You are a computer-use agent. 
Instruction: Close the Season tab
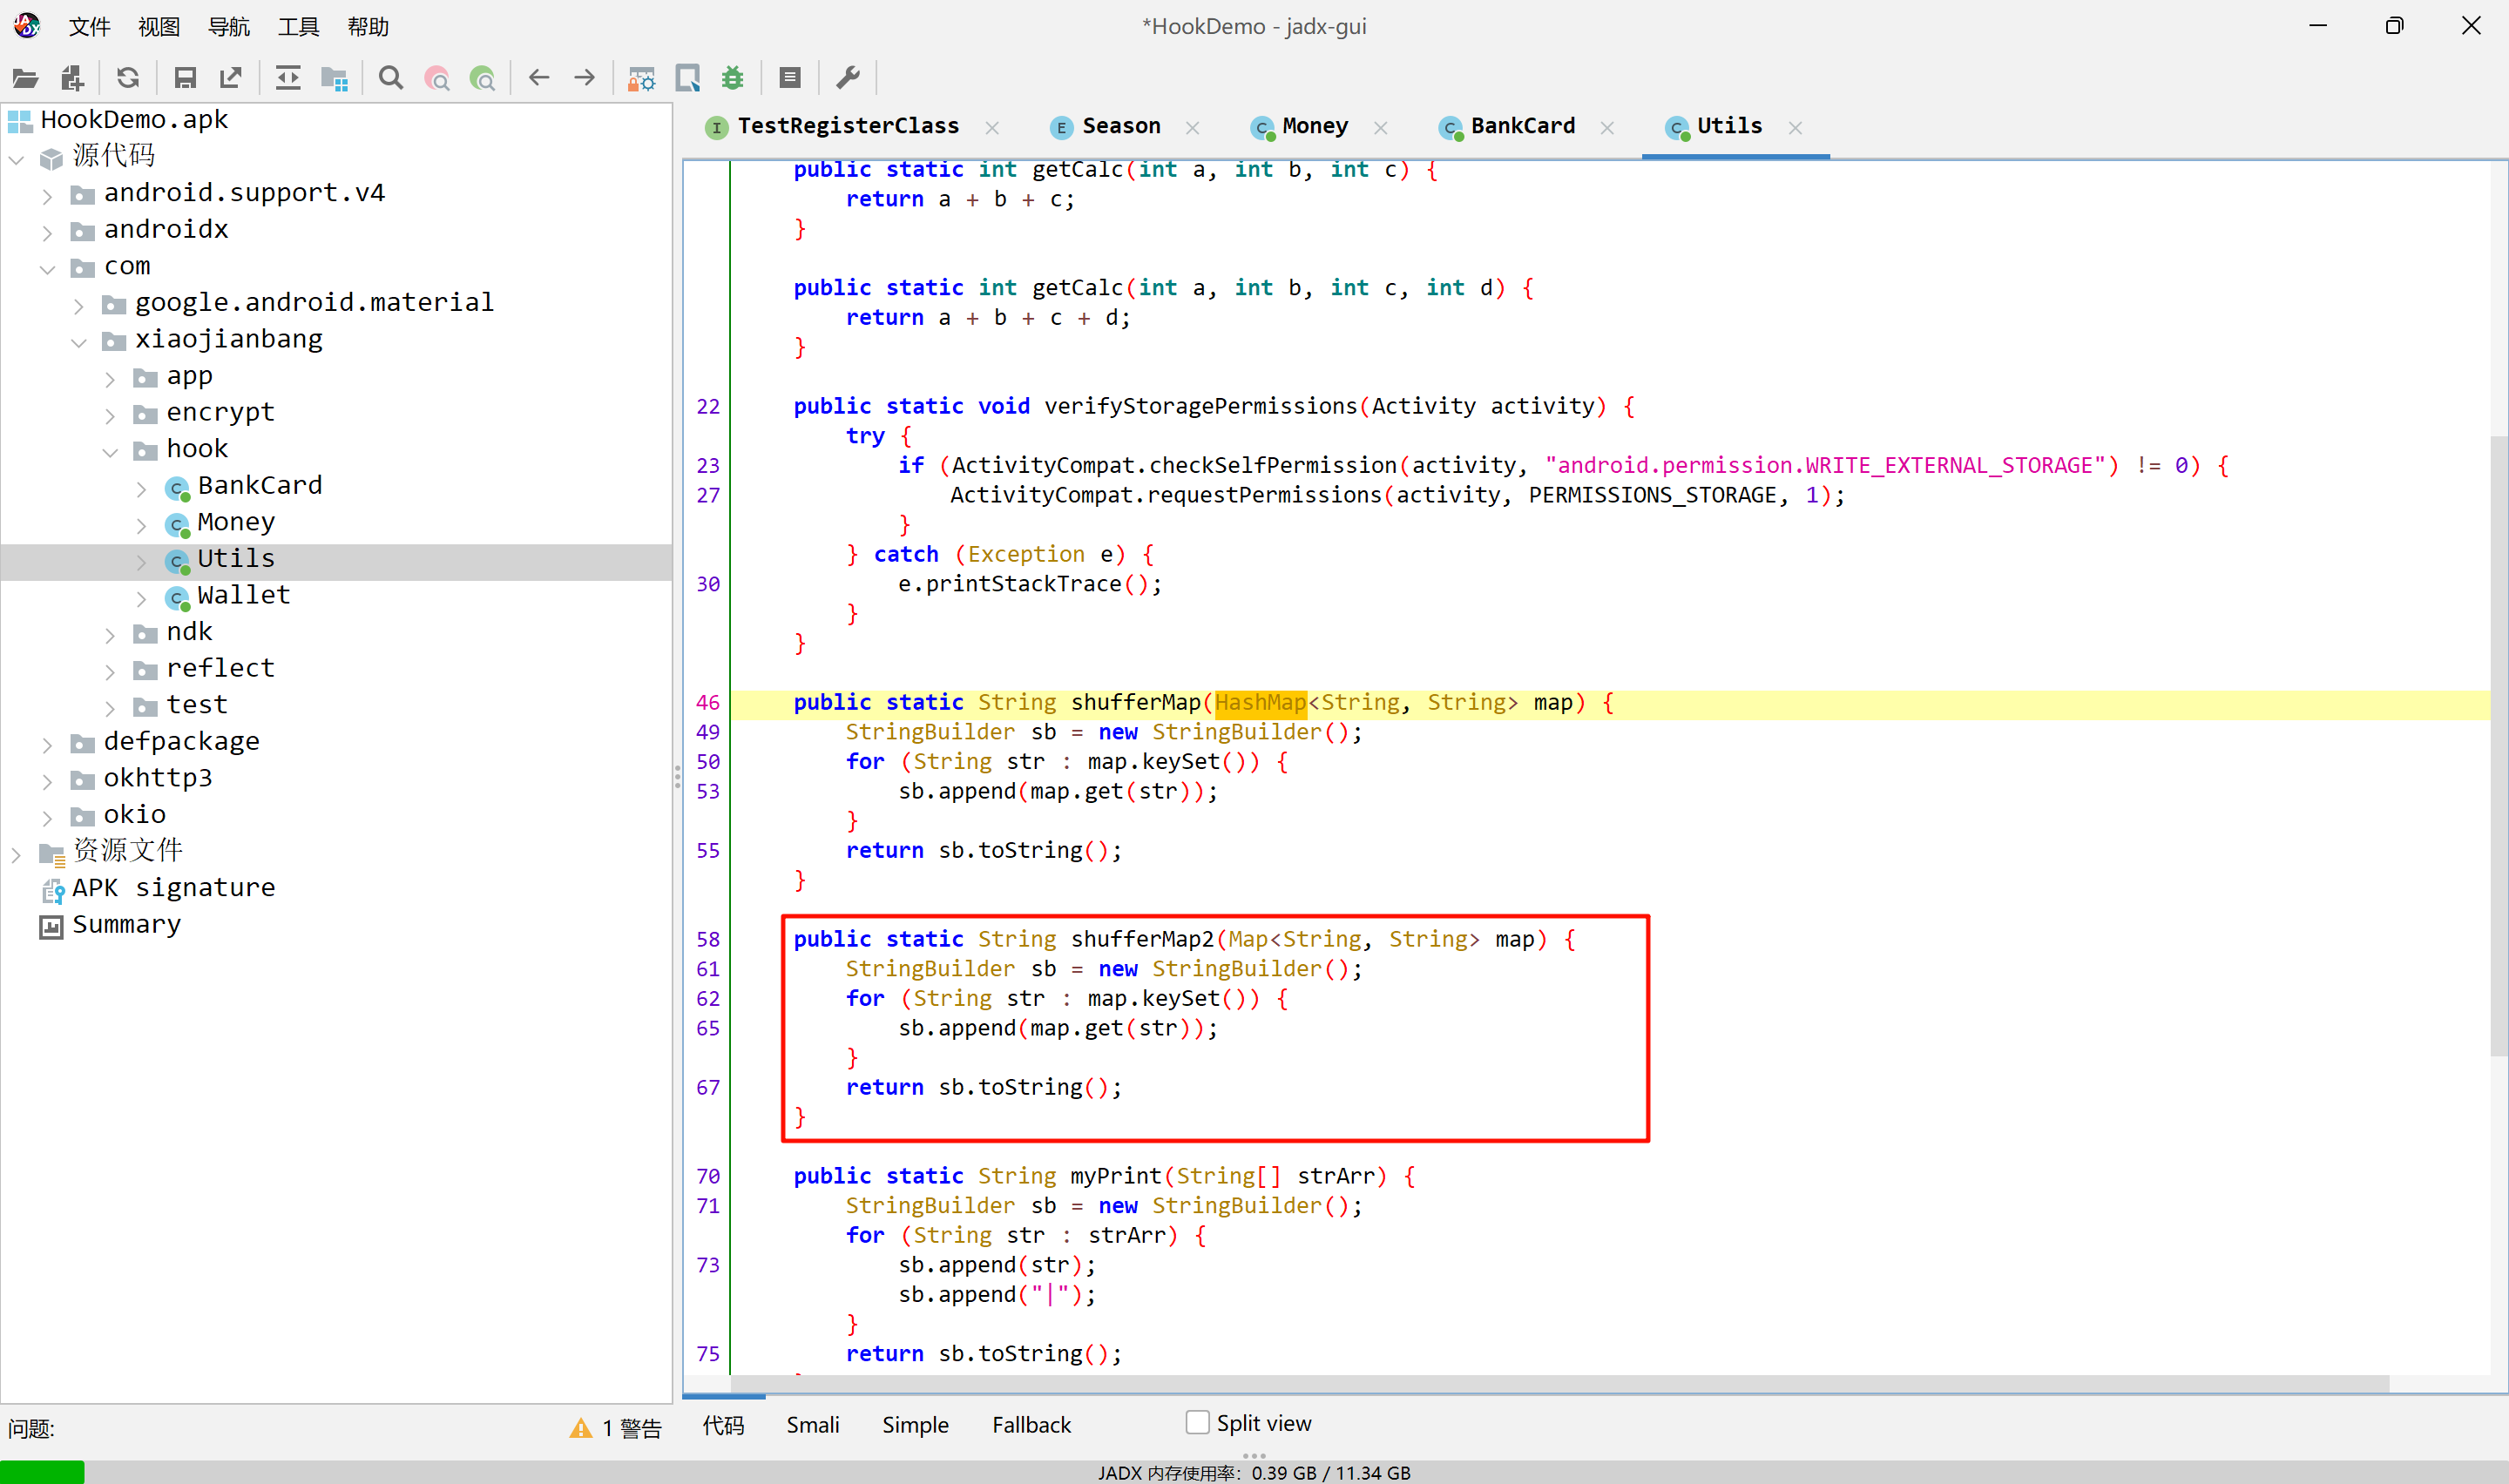point(1193,128)
